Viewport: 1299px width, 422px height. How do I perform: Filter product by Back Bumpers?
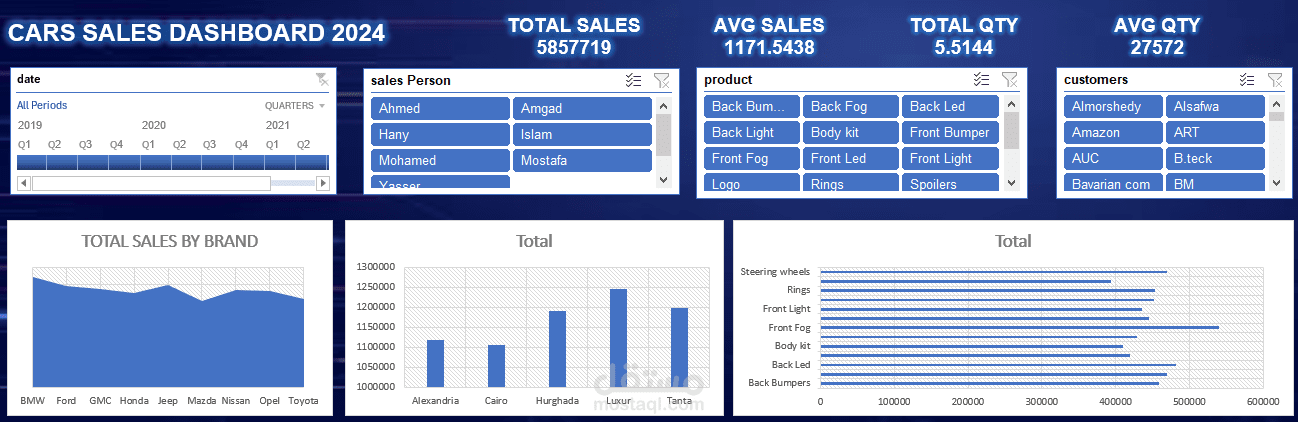click(x=752, y=106)
